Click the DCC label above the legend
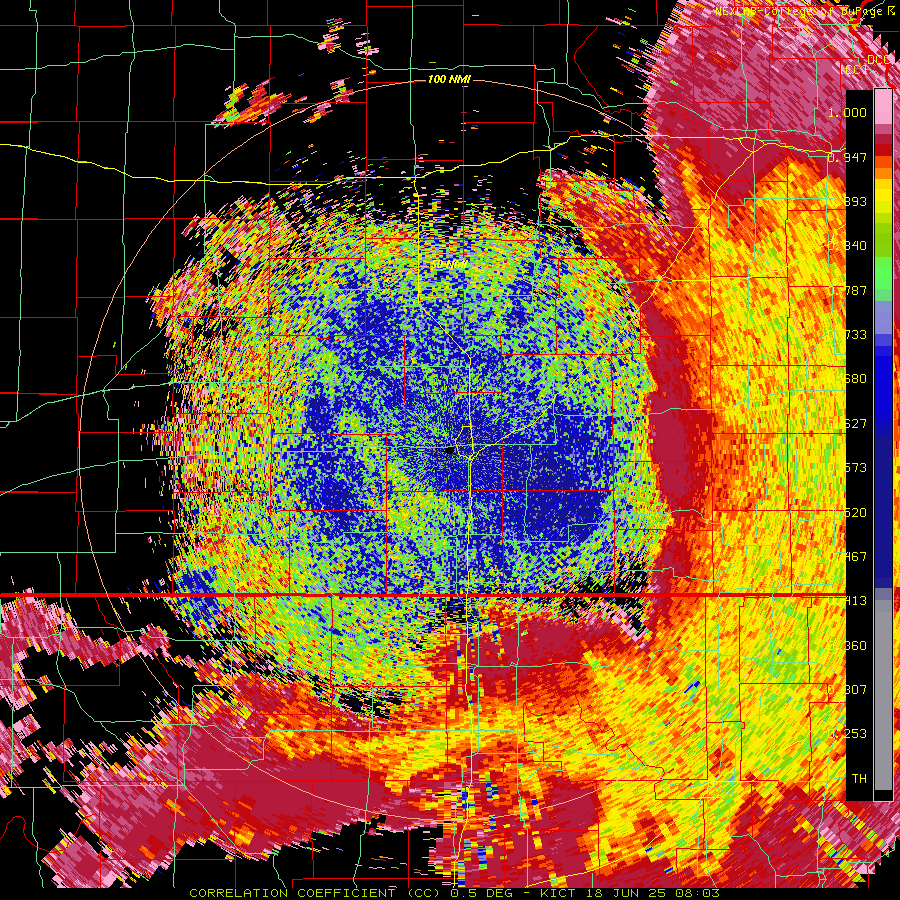This screenshot has height=900, width=900. click(878, 60)
